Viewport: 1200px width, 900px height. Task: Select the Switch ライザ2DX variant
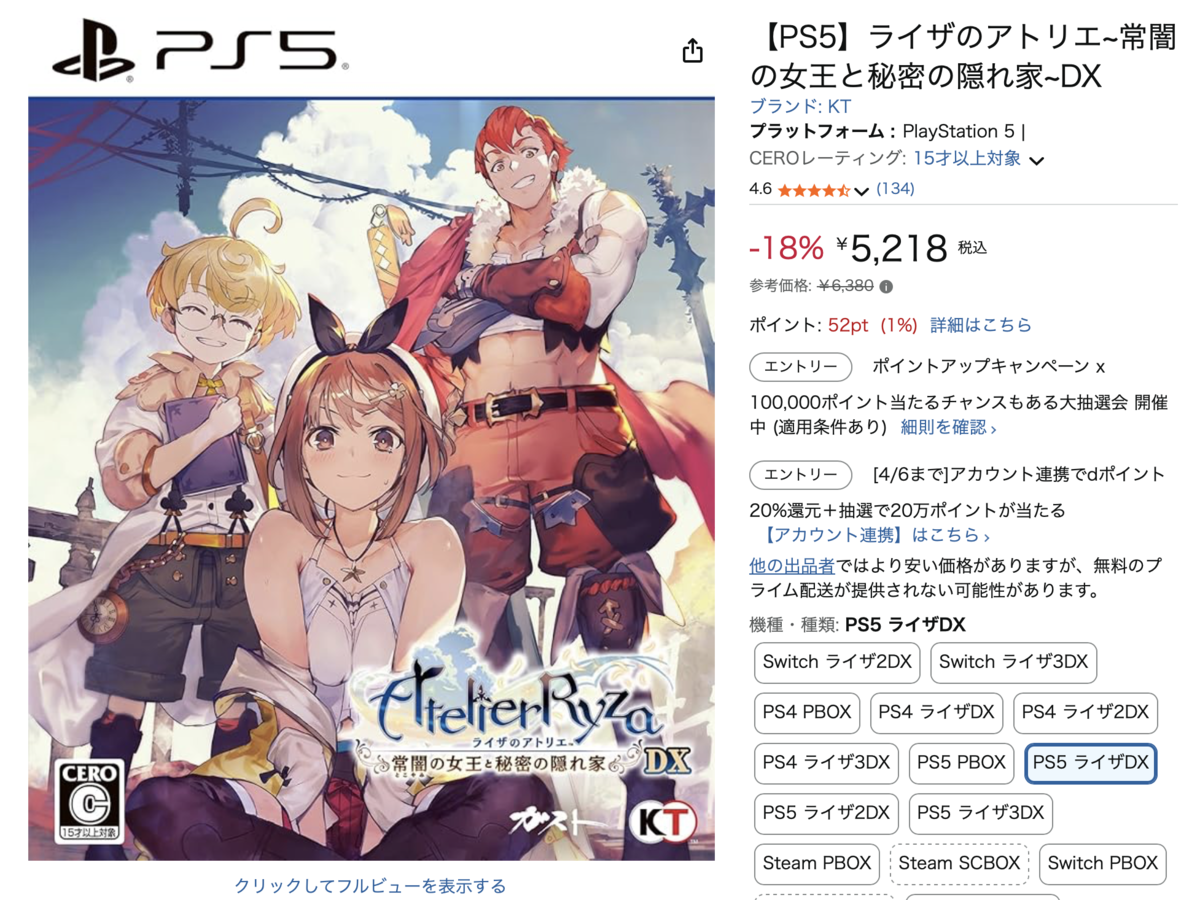coord(836,662)
